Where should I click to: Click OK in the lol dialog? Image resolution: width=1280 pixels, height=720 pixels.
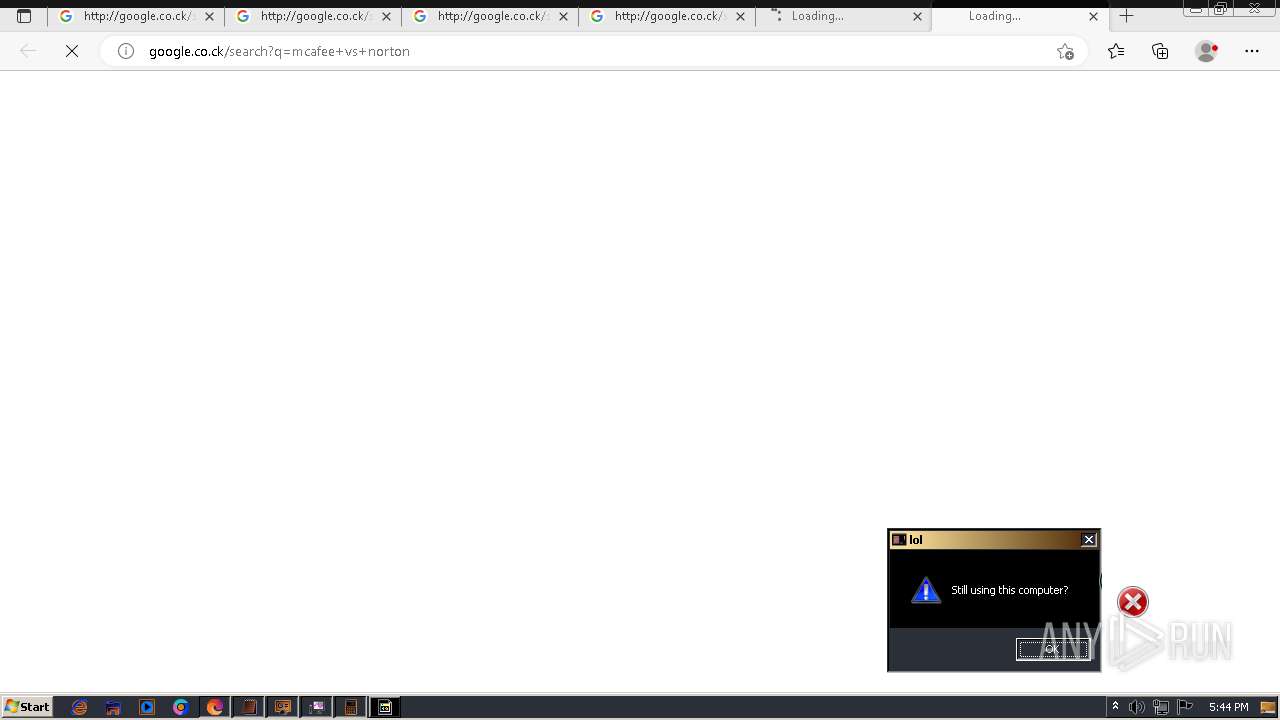pos(1053,649)
